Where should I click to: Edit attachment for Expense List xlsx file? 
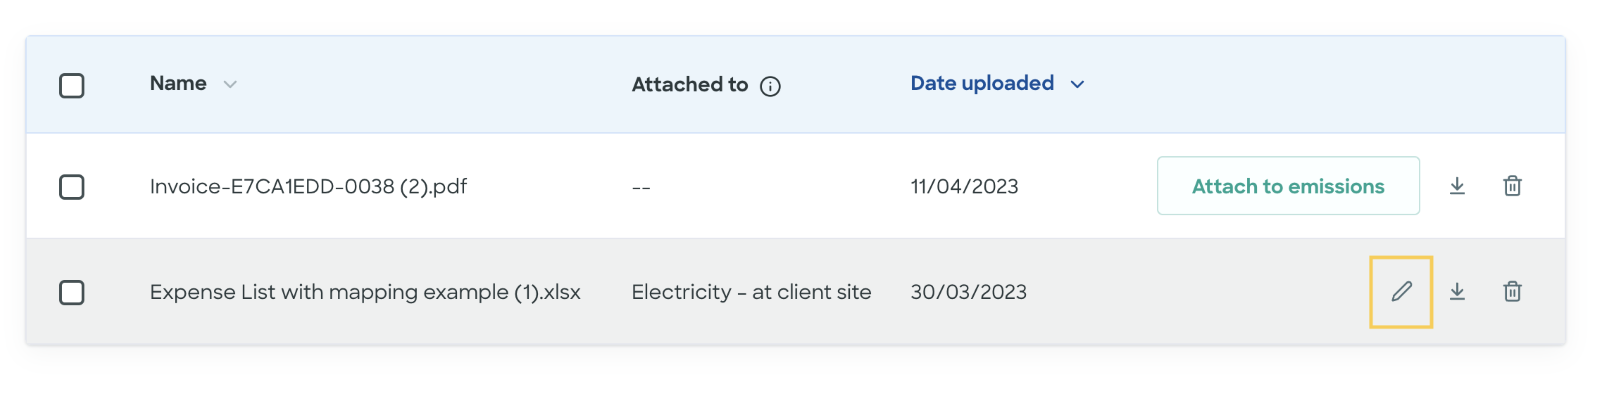(1401, 291)
